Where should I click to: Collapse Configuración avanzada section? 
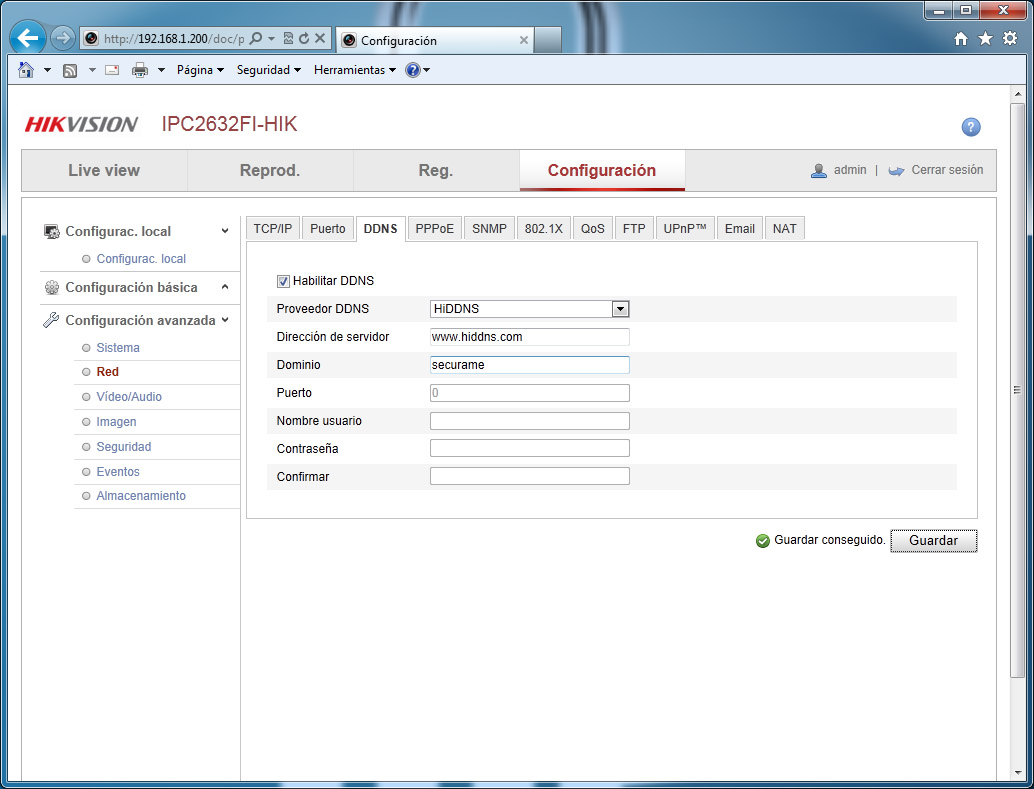tap(225, 320)
